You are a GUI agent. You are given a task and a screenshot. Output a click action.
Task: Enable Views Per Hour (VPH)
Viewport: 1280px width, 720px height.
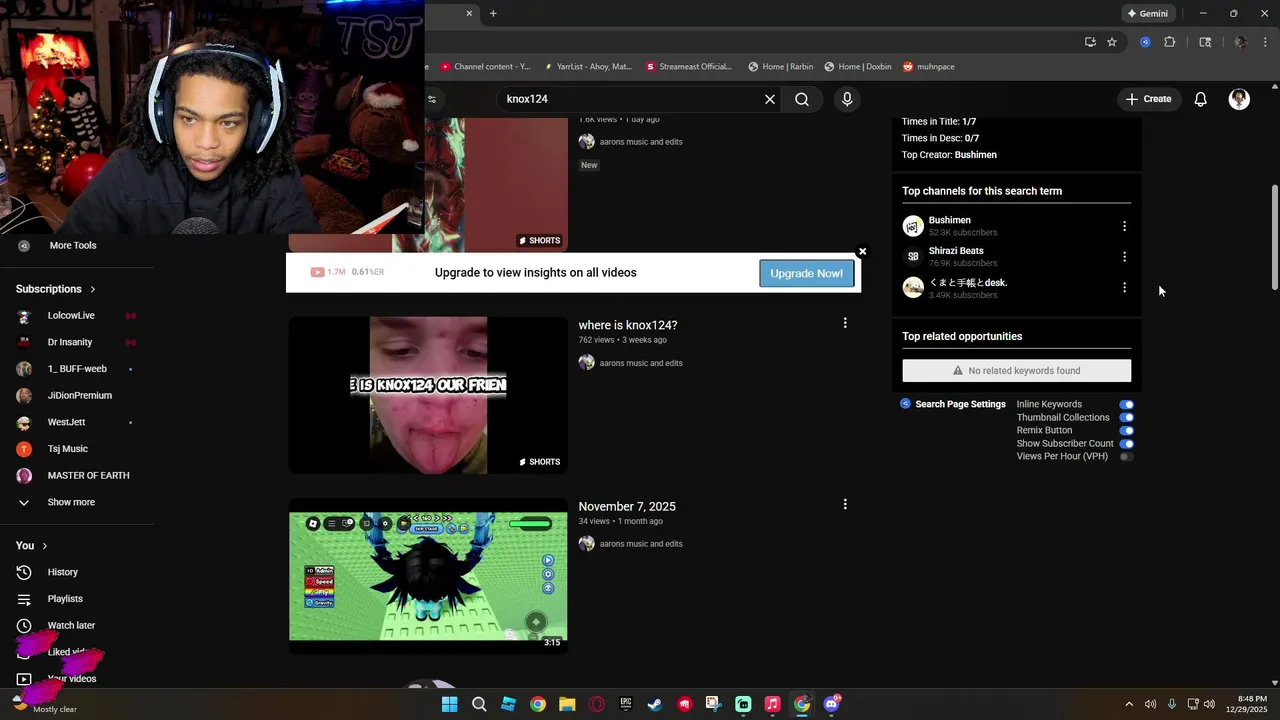1127,457
